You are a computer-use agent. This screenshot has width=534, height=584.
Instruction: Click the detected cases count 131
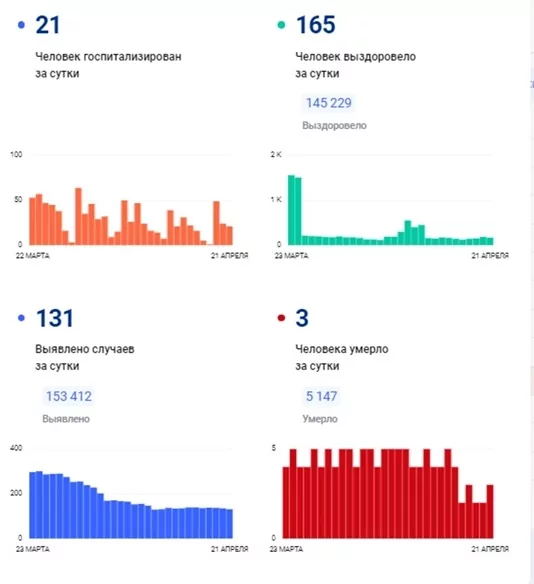point(55,318)
